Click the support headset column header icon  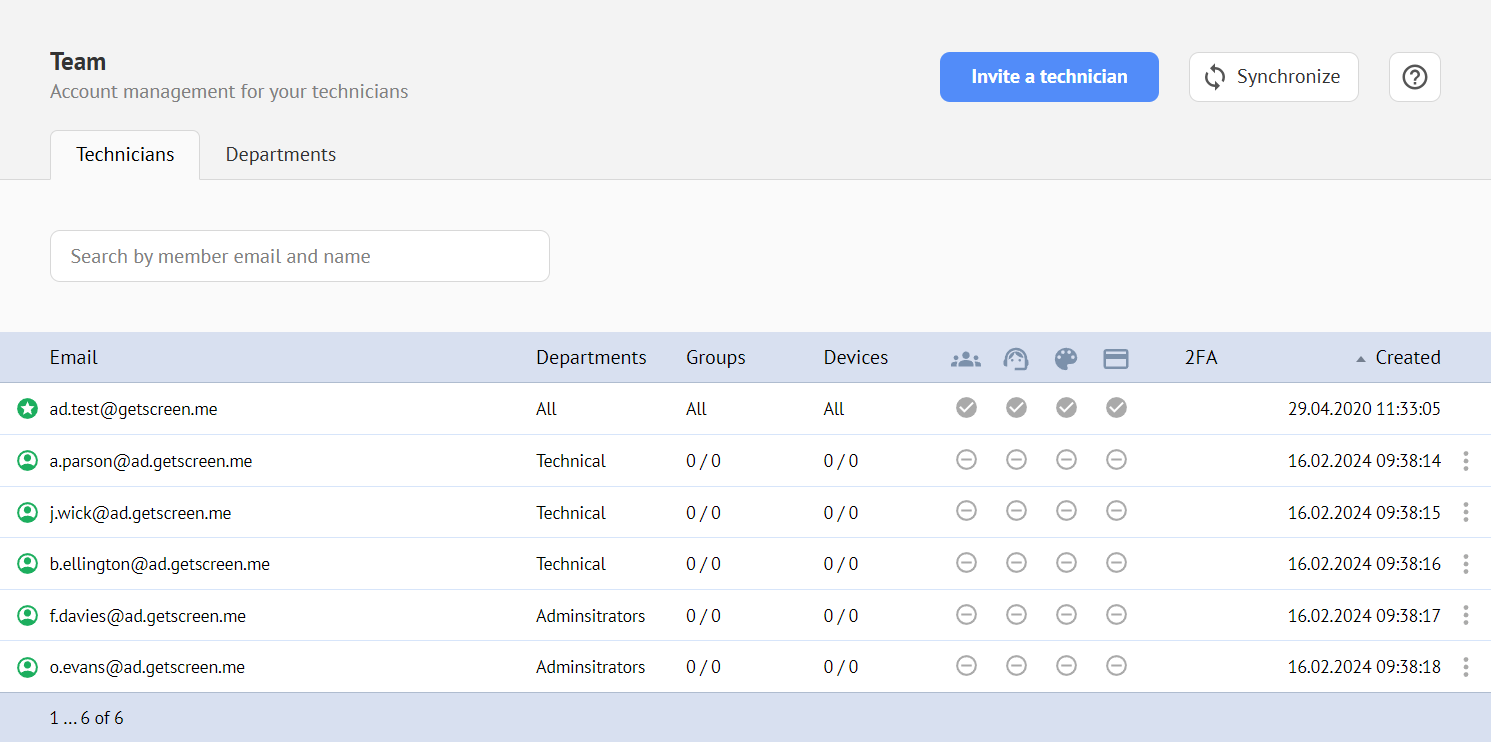point(1016,359)
